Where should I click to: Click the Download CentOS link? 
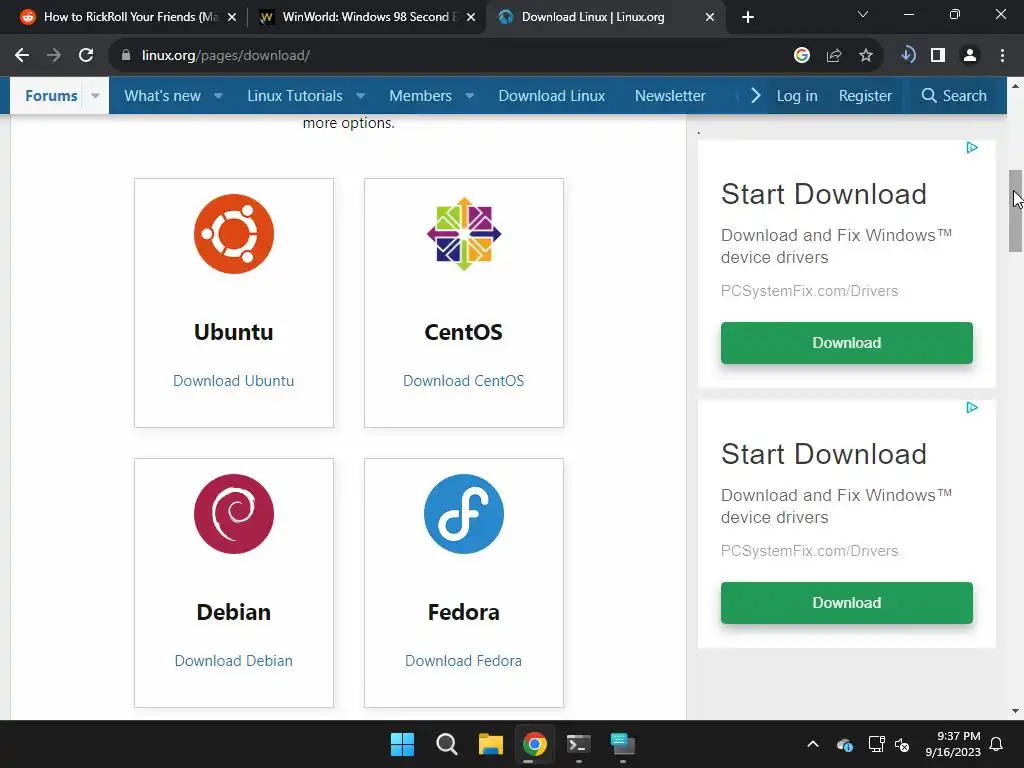(464, 381)
